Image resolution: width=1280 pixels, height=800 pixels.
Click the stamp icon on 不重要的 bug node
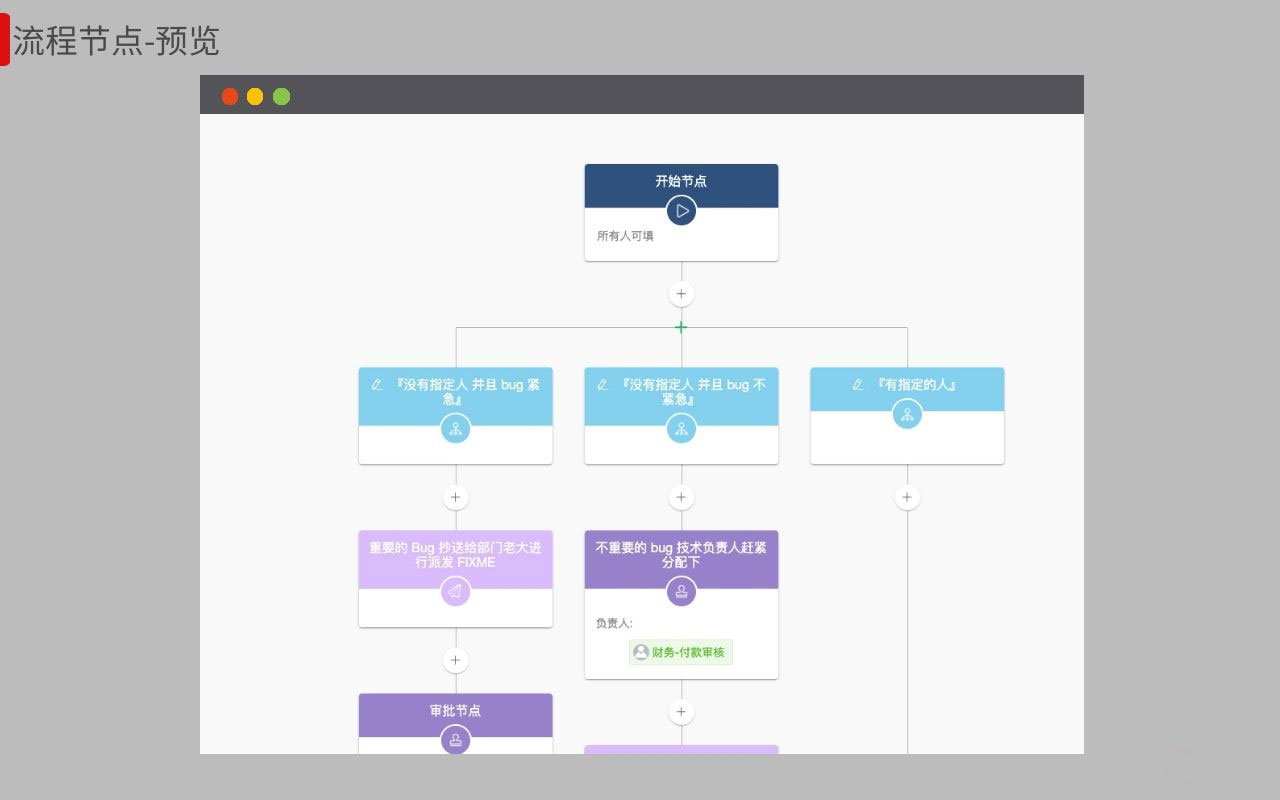click(x=681, y=592)
